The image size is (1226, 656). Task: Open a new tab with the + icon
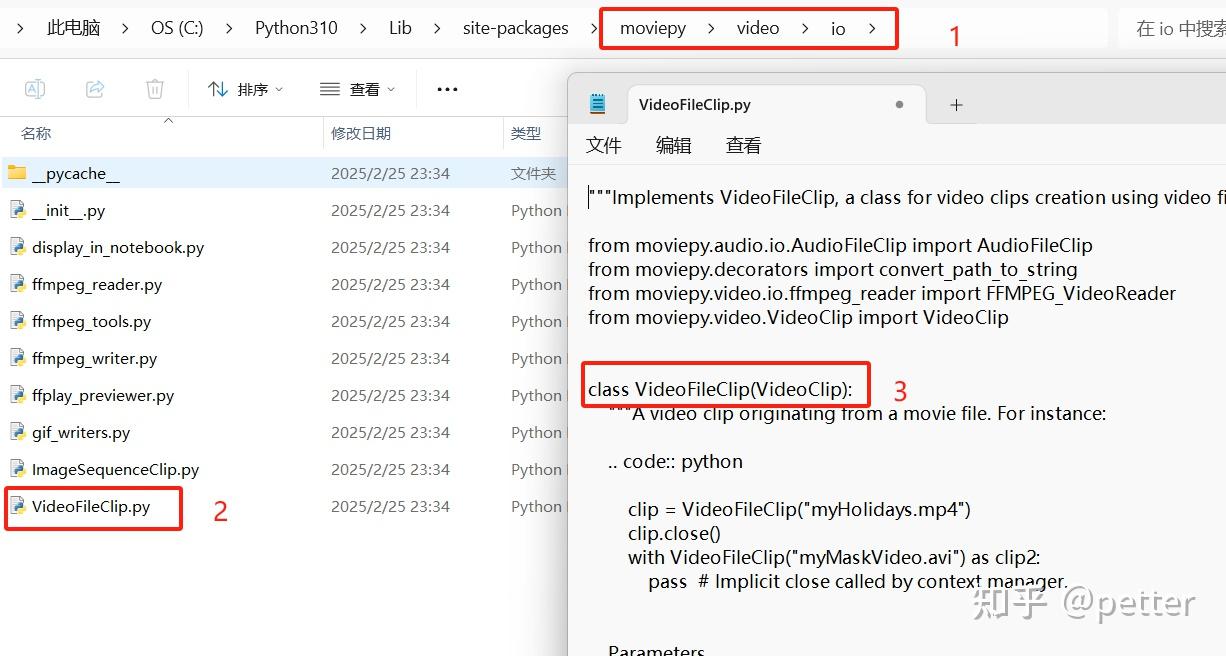pyautogui.click(x=956, y=103)
